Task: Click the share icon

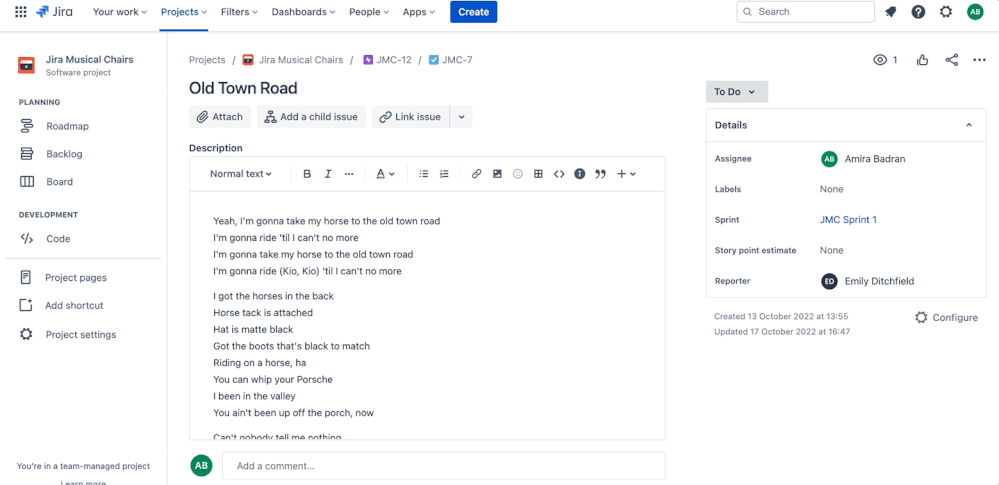Action: (x=952, y=60)
